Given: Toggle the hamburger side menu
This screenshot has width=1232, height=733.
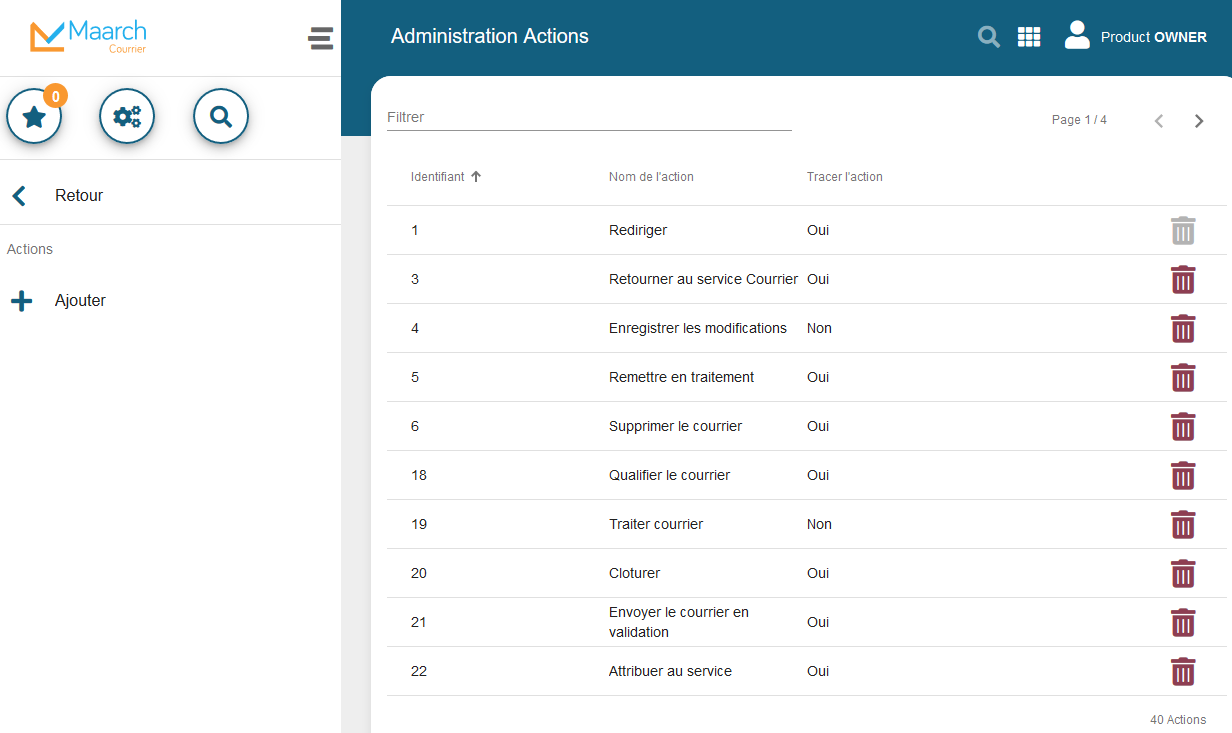Looking at the screenshot, I should [320, 39].
